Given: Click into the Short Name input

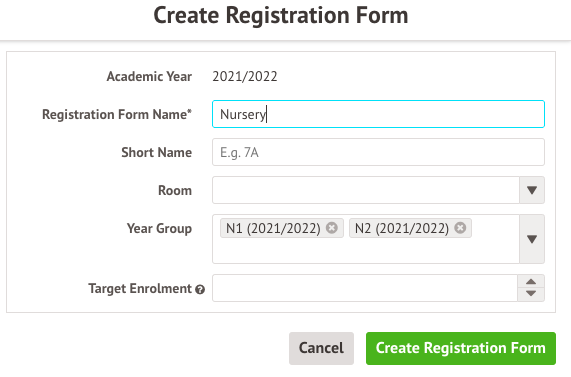Looking at the screenshot, I should (378, 152).
